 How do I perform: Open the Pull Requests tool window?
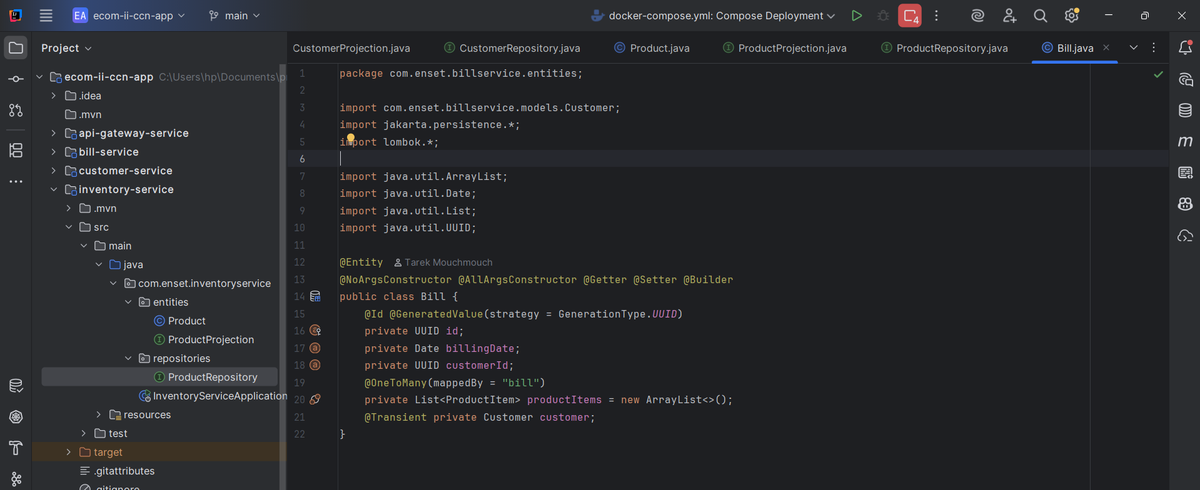[x=15, y=109]
